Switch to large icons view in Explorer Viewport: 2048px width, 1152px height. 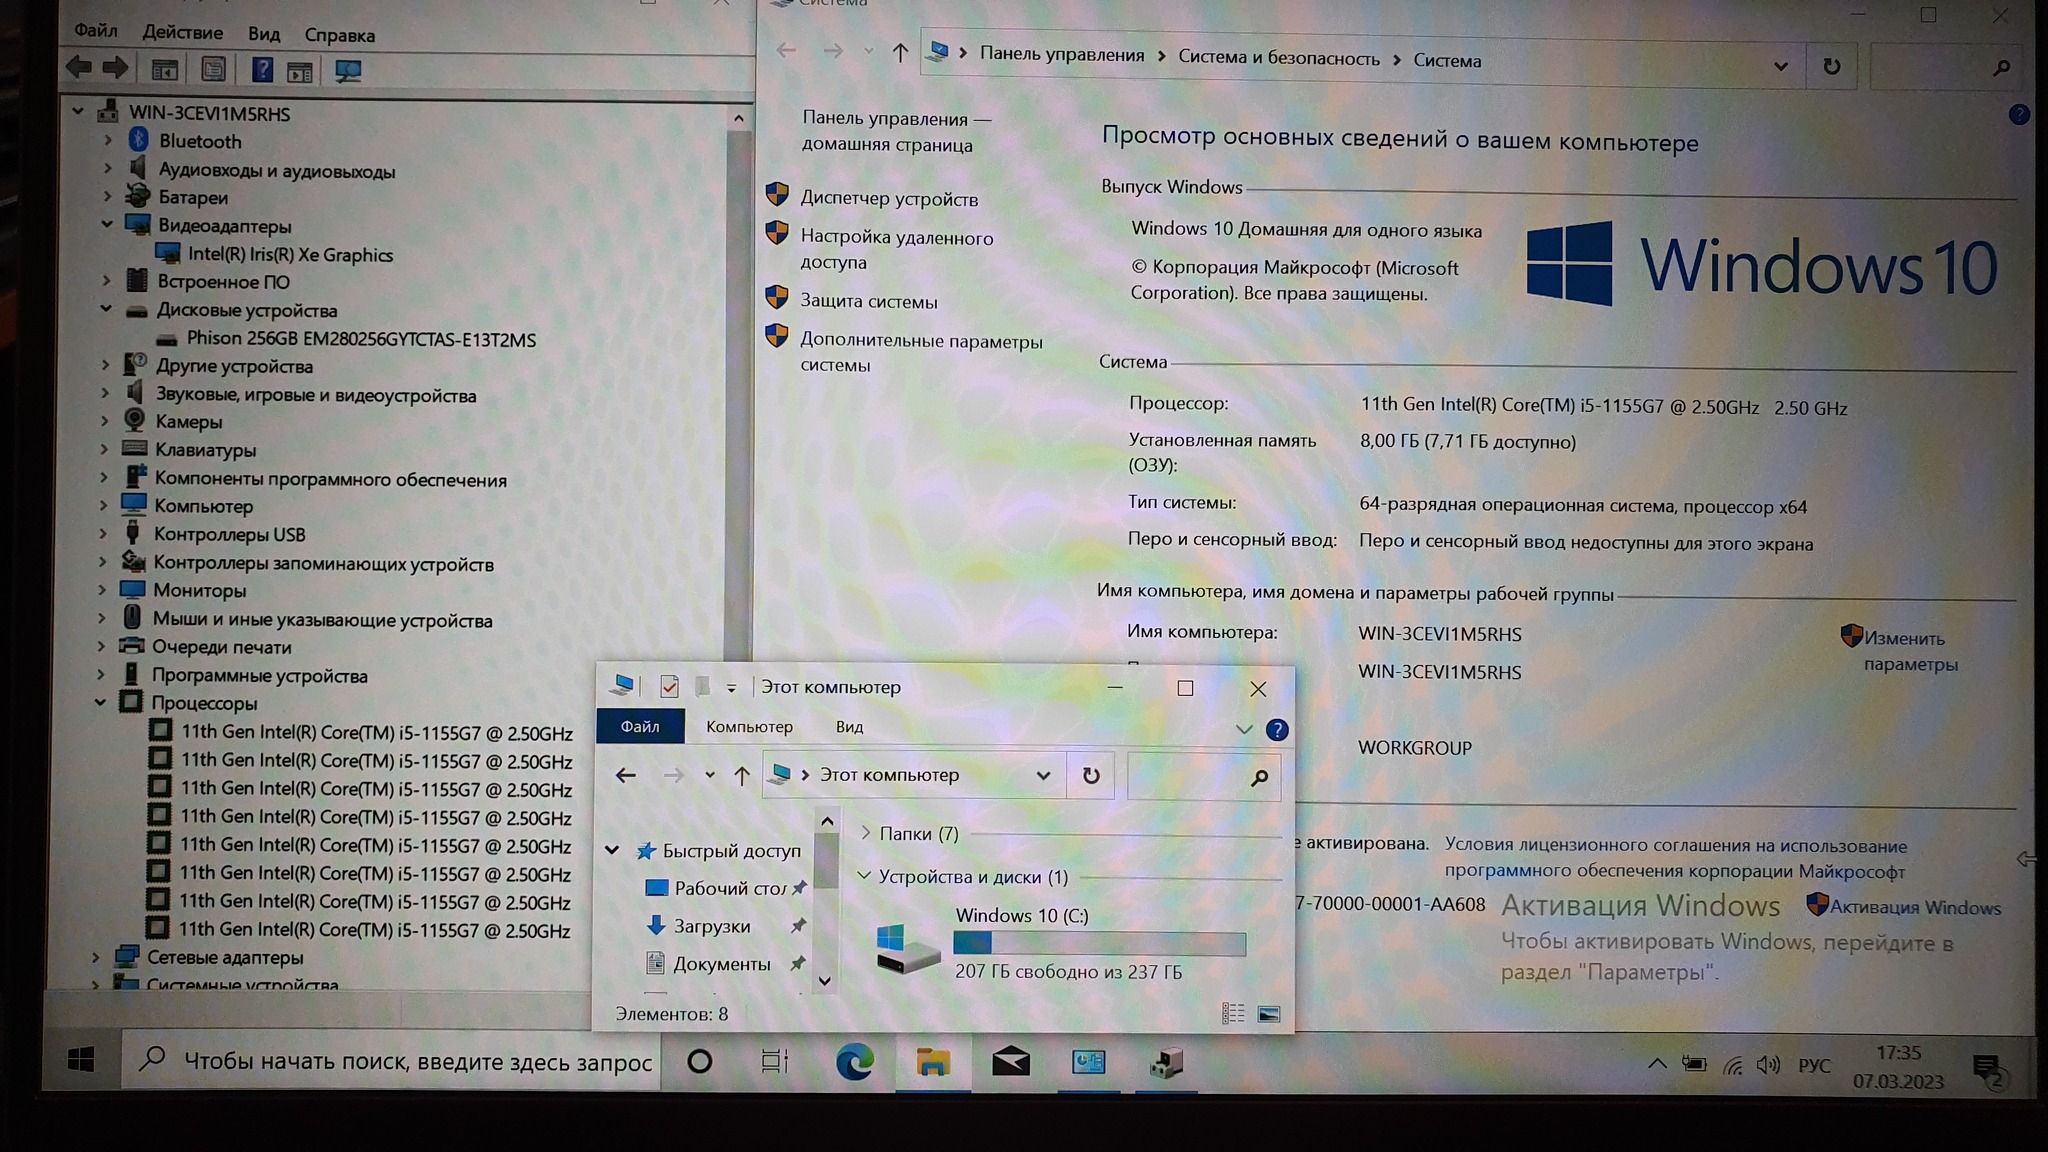click(1269, 1015)
